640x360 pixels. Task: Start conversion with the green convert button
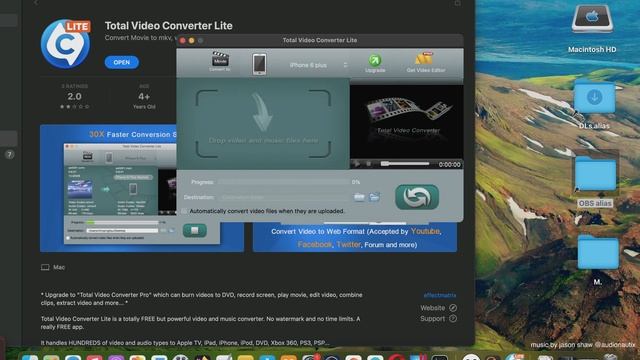pyautogui.click(x=417, y=197)
